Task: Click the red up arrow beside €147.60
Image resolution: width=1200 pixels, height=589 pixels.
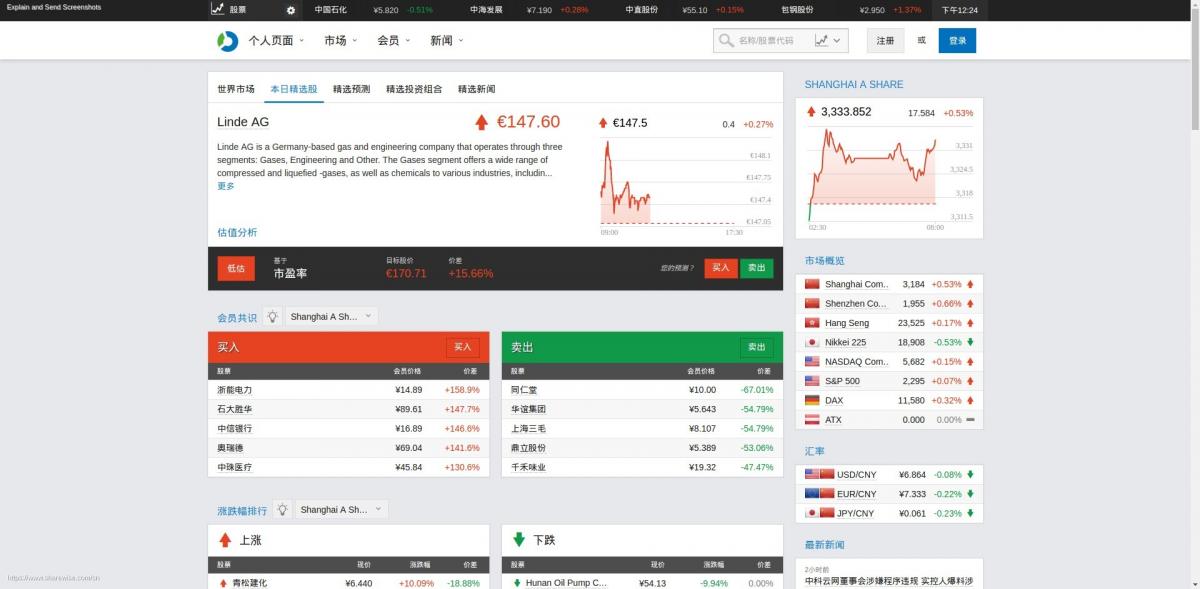Action: pyautogui.click(x=481, y=122)
